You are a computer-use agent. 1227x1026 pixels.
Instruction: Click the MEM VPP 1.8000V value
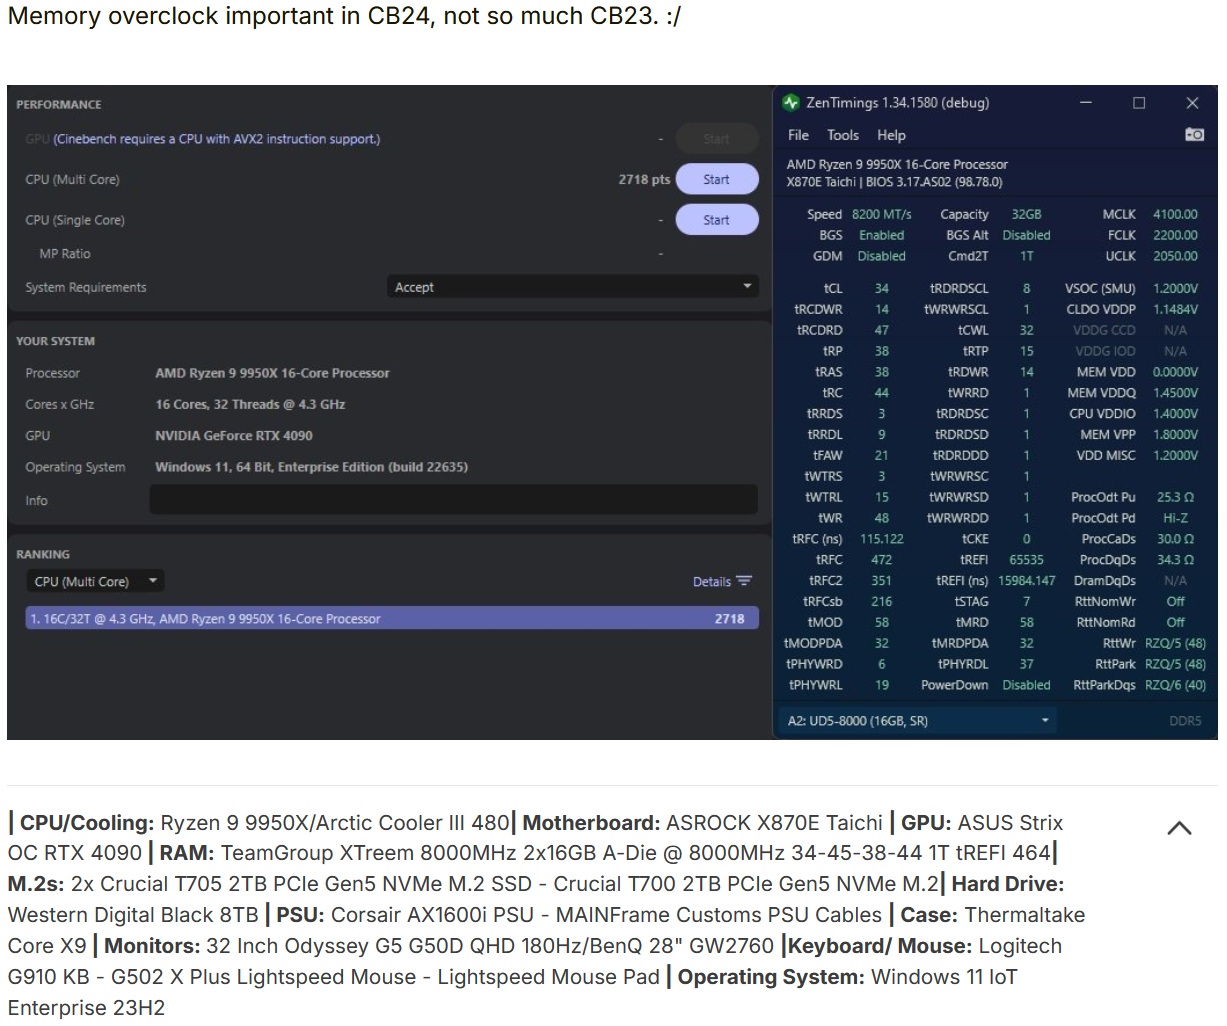[x=1175, y=434]
